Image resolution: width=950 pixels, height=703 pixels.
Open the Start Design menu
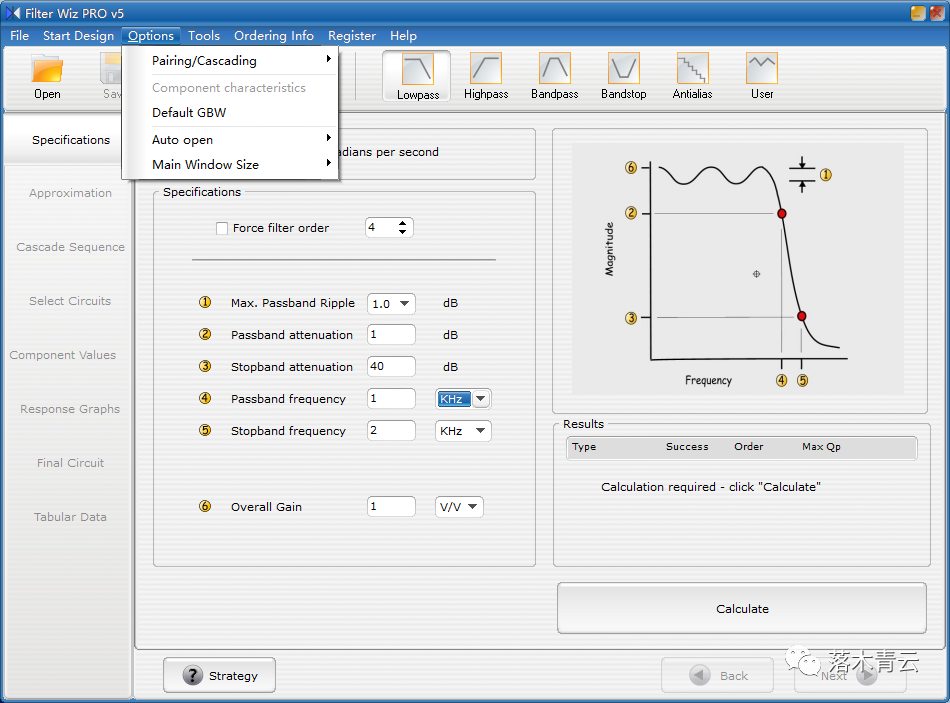[x=78, y=36]
